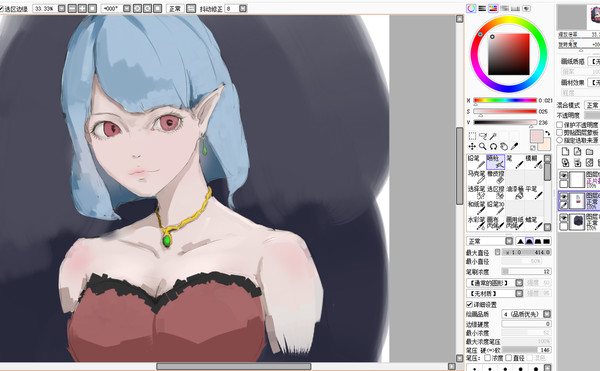Click the canvas horizontal scrollbar thumb
The height and width of the screenshot is (371, 600).
(234, 366)
